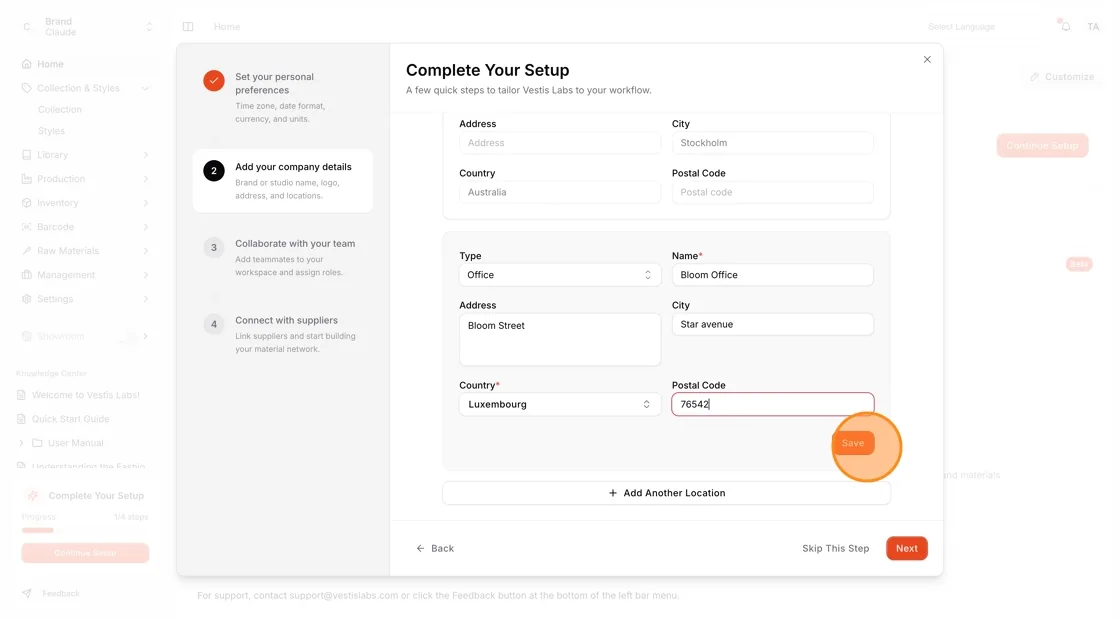Expand the Management menu chevron
1120x619 pixels.
pos(146,275)
